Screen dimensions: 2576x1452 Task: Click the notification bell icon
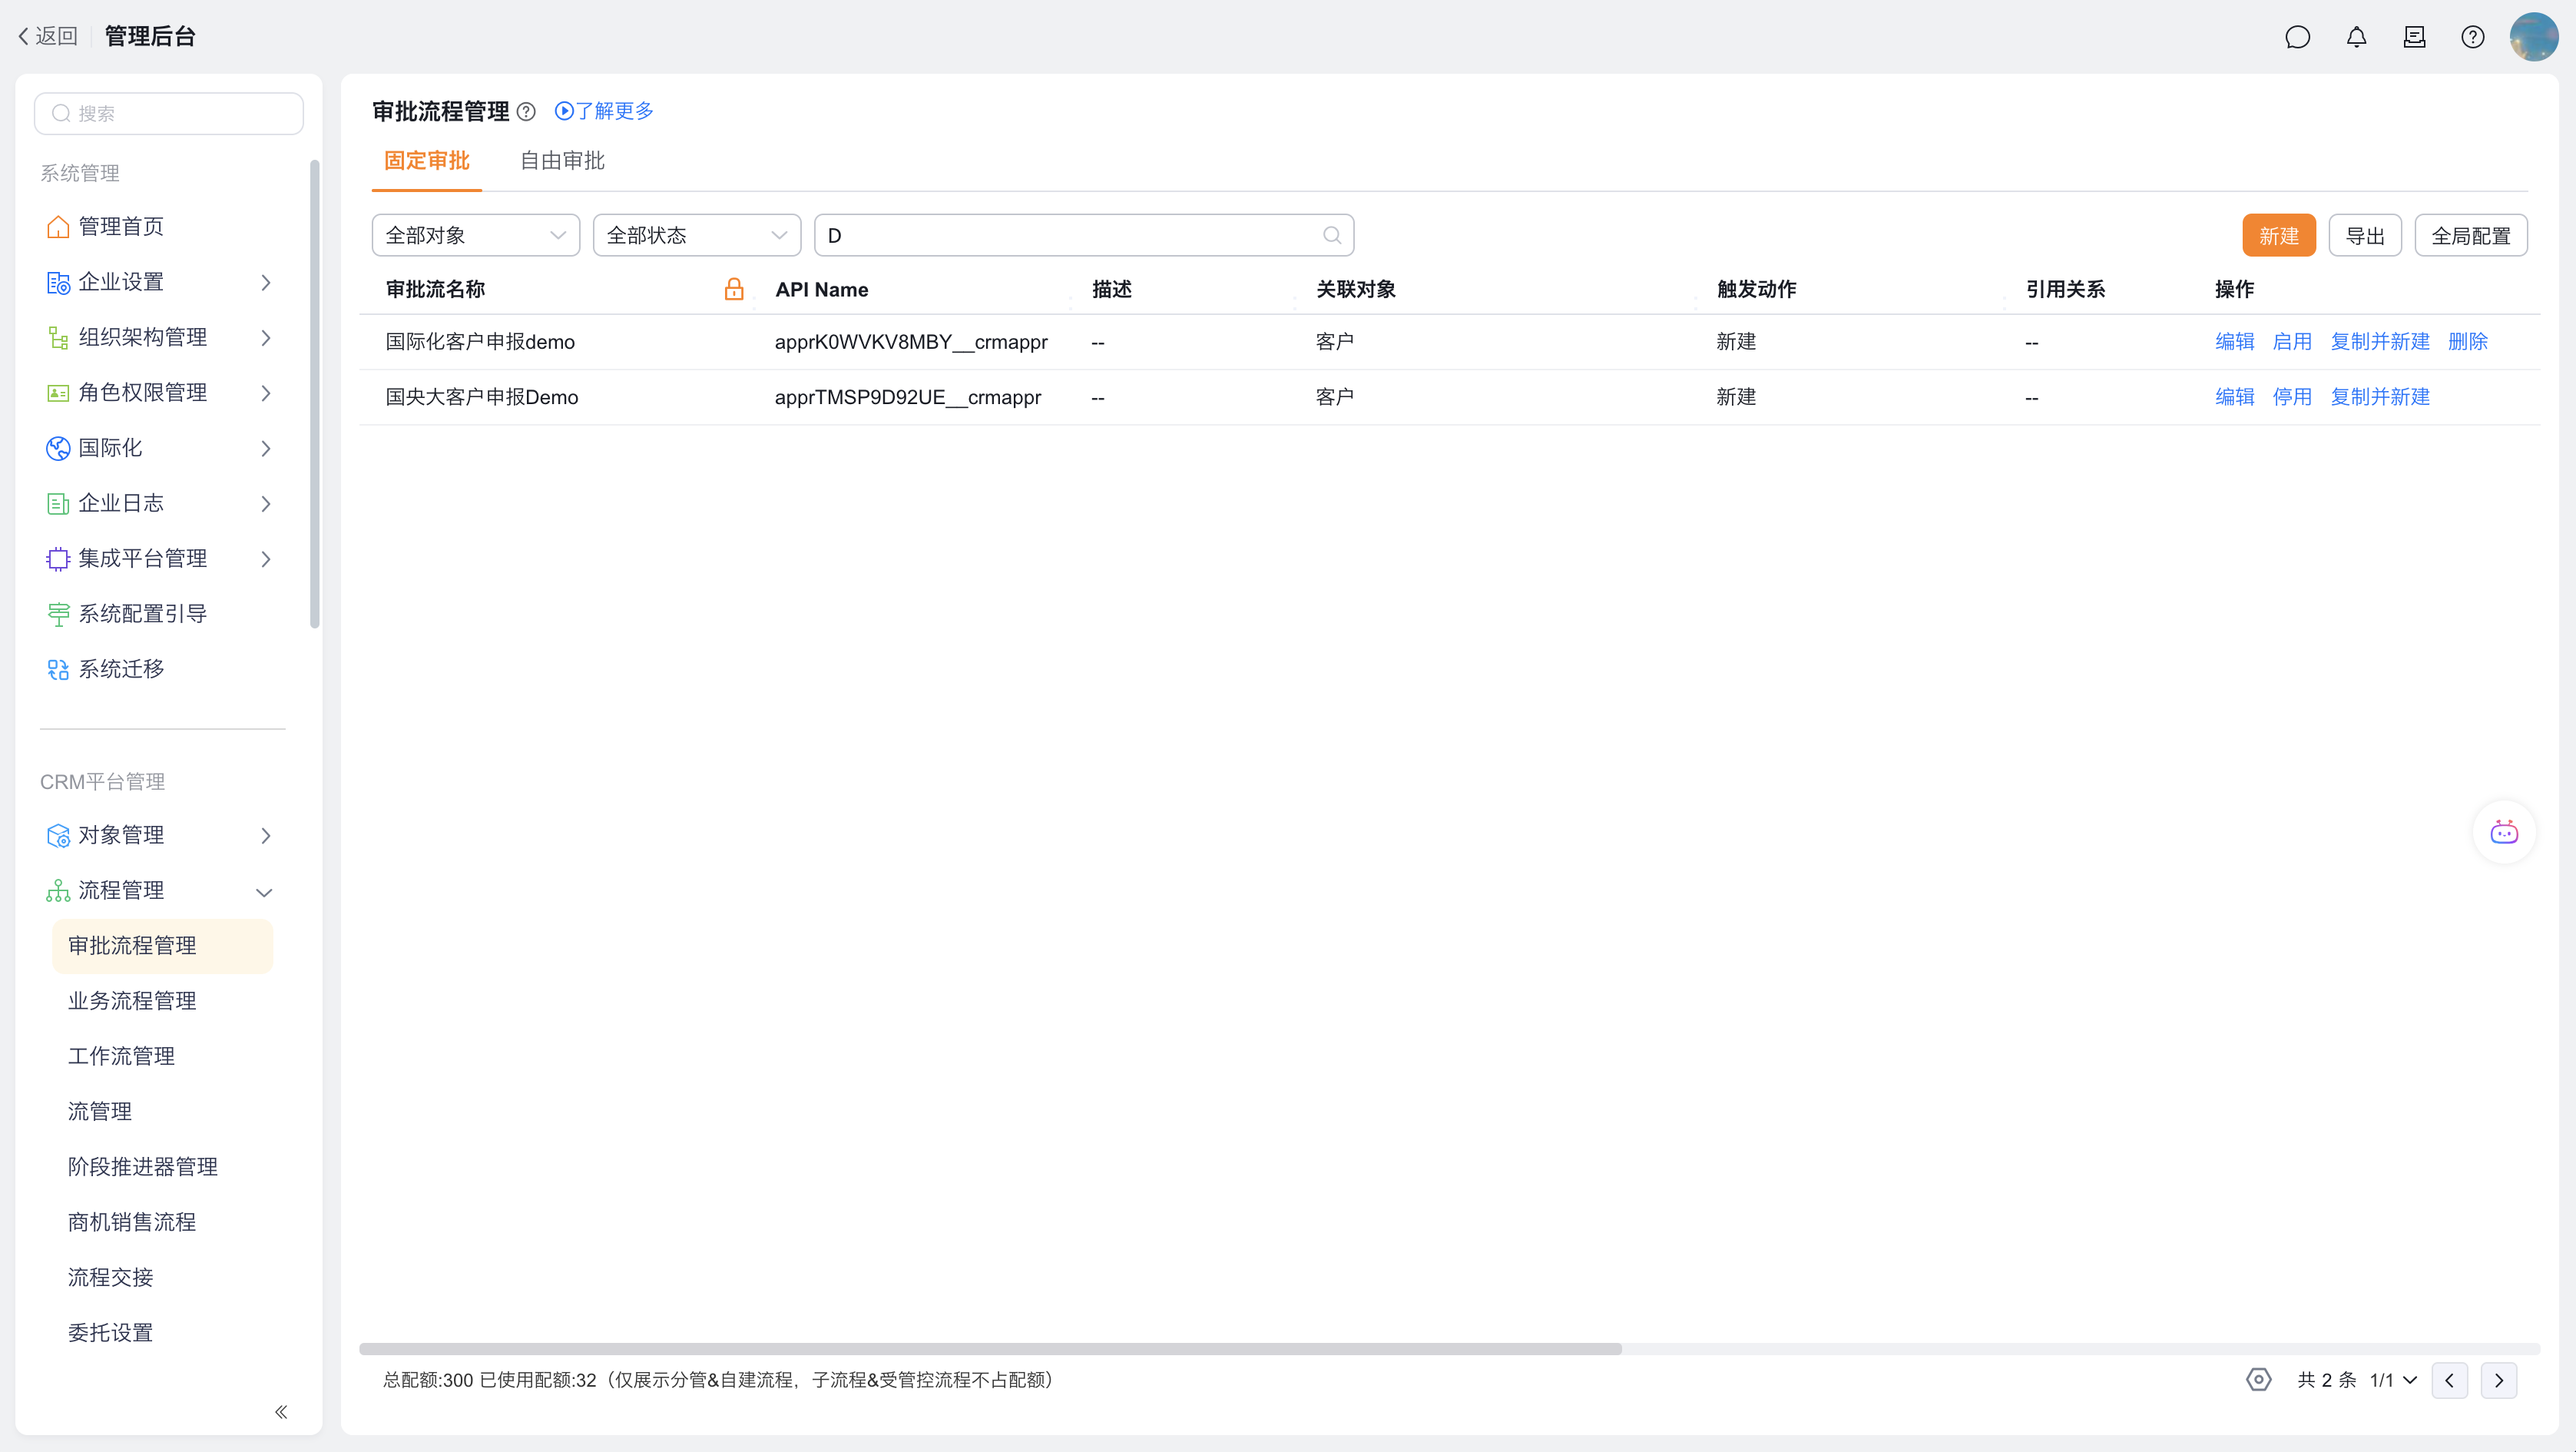(x=2356, y=38)
